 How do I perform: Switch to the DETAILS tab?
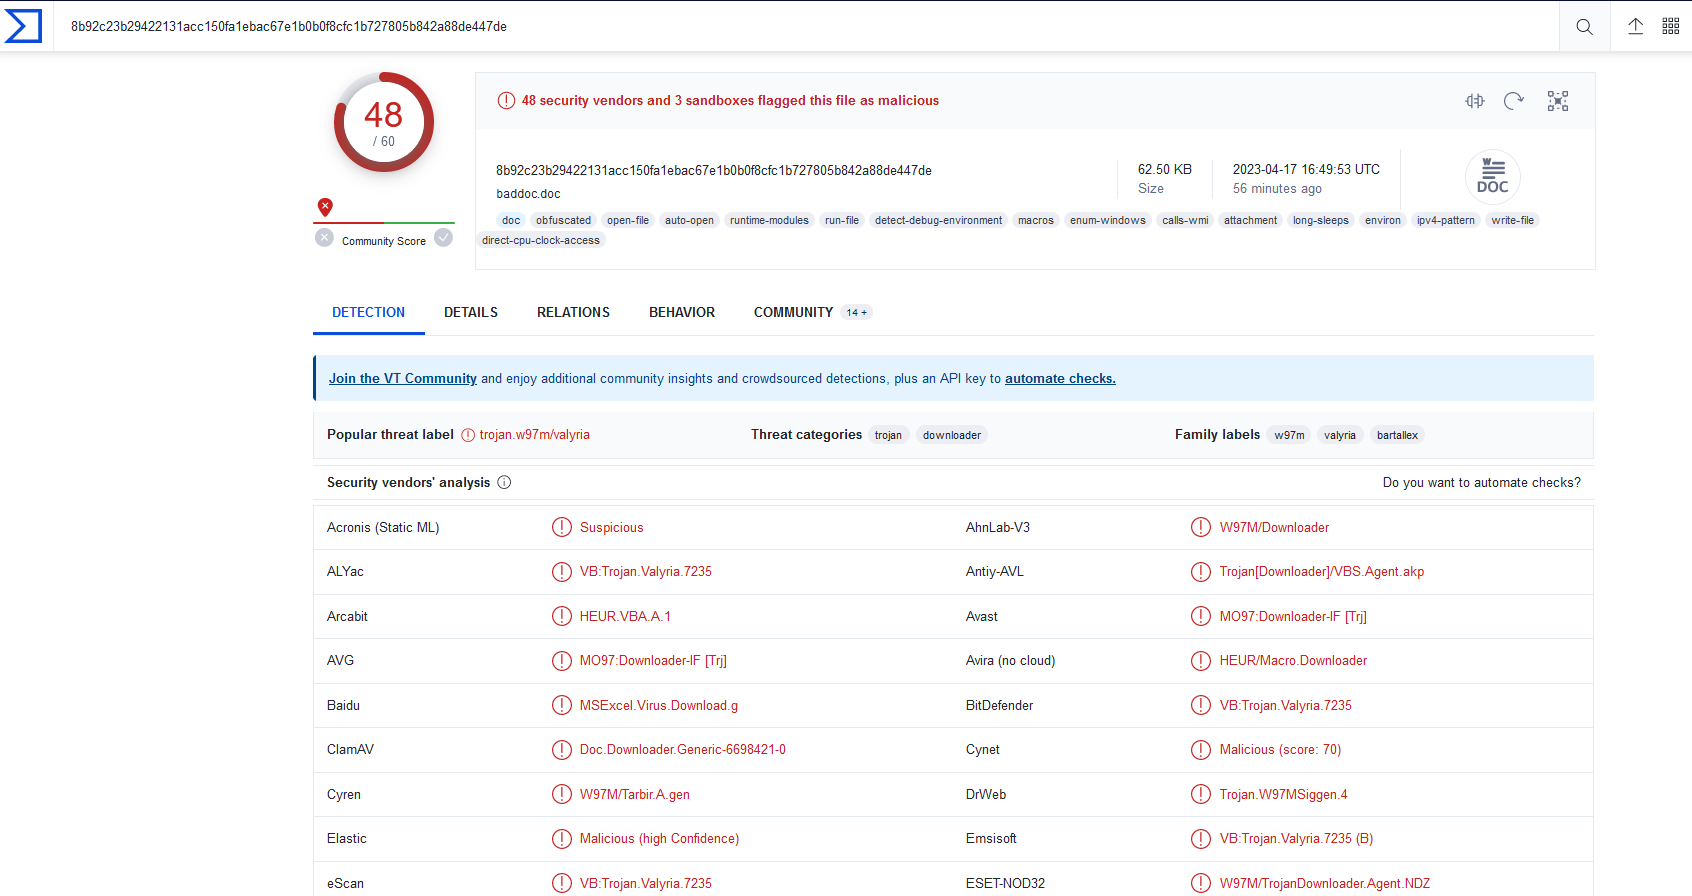[471, 312]
